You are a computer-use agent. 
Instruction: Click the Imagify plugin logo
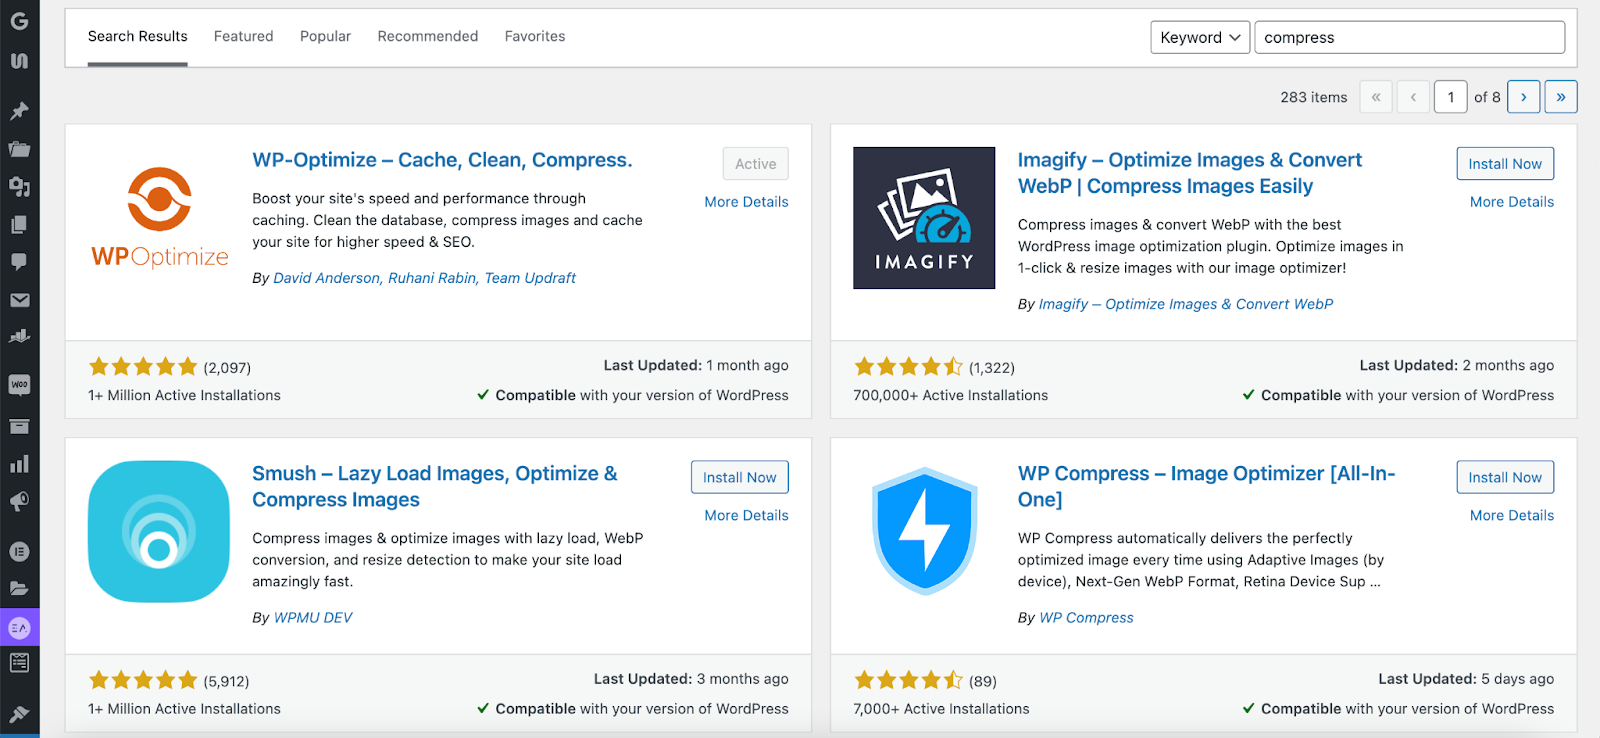[924, 218]
